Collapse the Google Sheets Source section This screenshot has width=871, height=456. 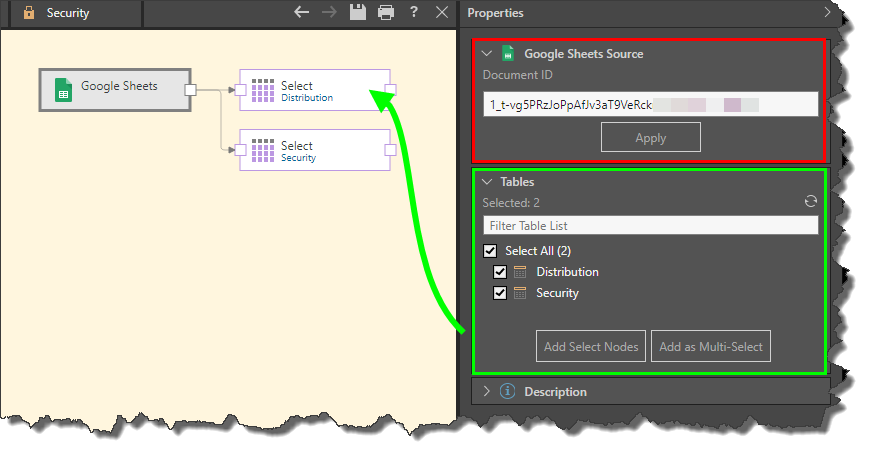click(487, 54)
